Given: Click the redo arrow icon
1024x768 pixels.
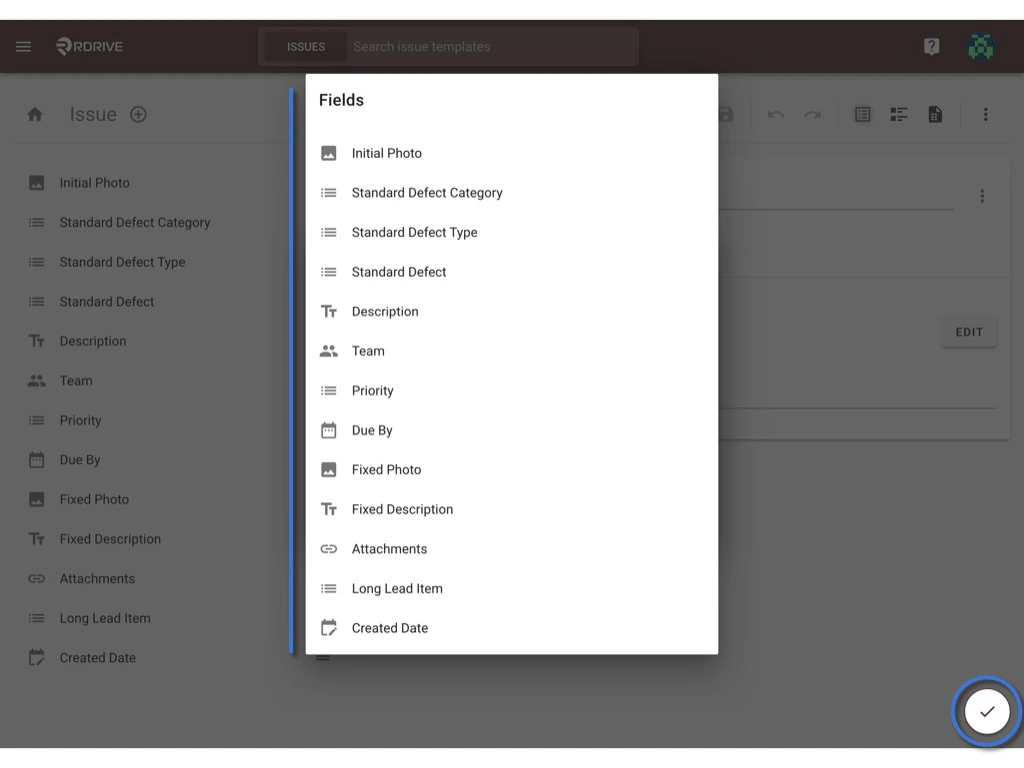Looking at the screenshot, I should pyautogui.click(x=812, y=115).
